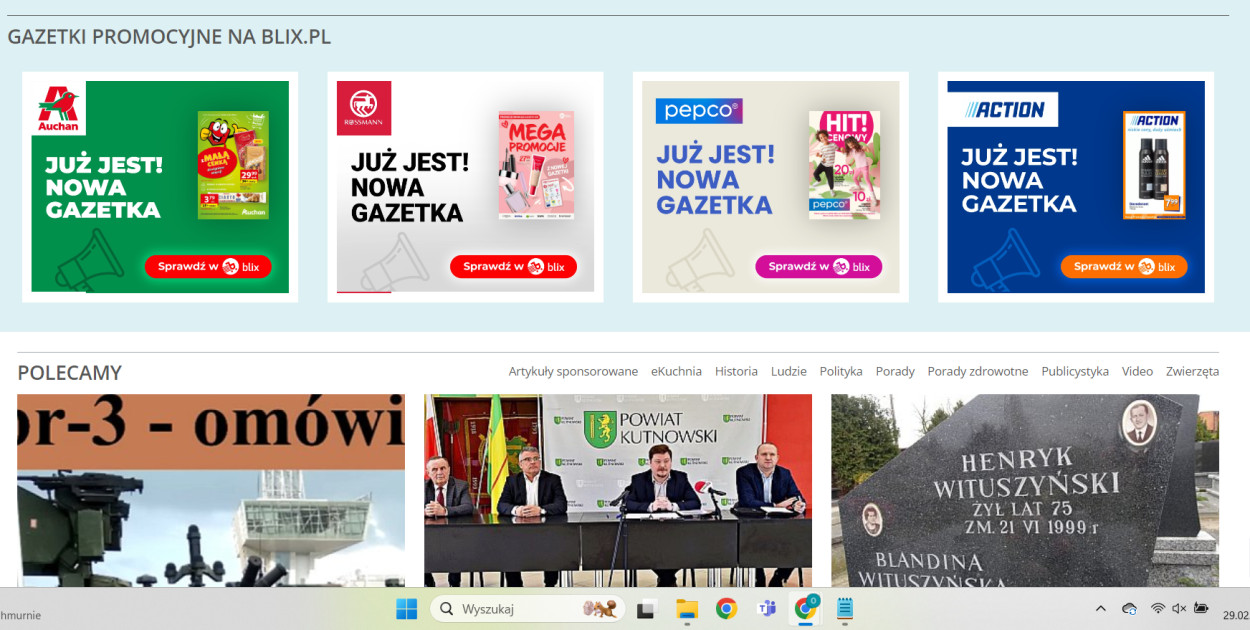The image size is (1250, 630).
Task: Click the Action logo on the blue banner
Action: click(x=1002, y=110)
